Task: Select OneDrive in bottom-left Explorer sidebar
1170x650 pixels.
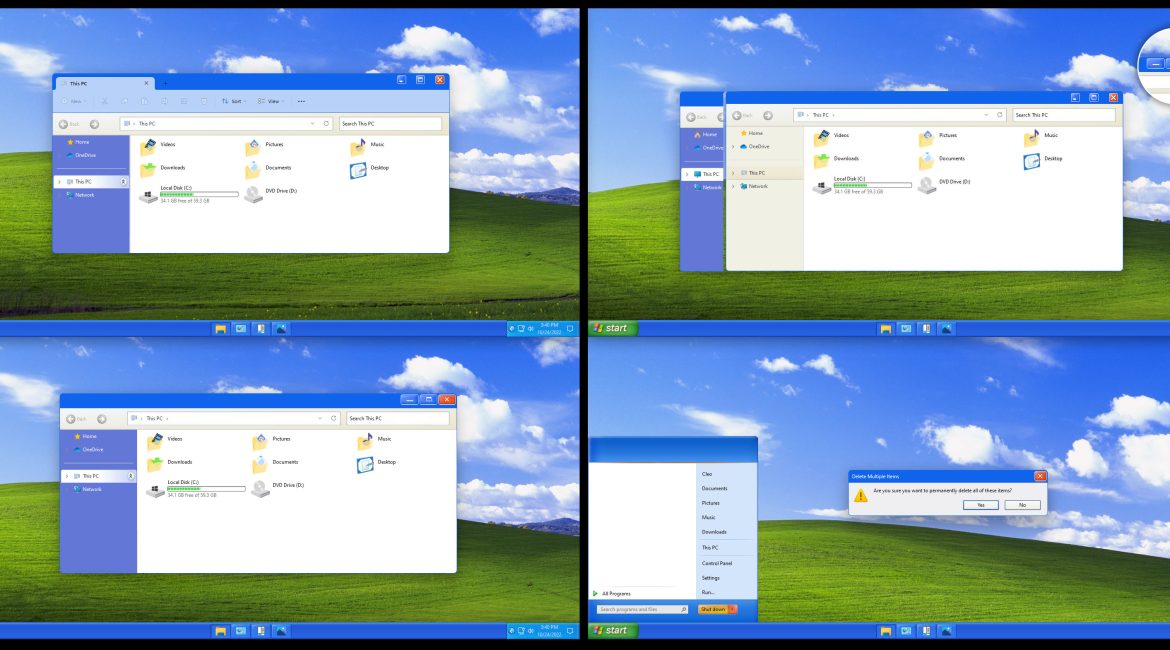Action: click(x=89, y=450)
